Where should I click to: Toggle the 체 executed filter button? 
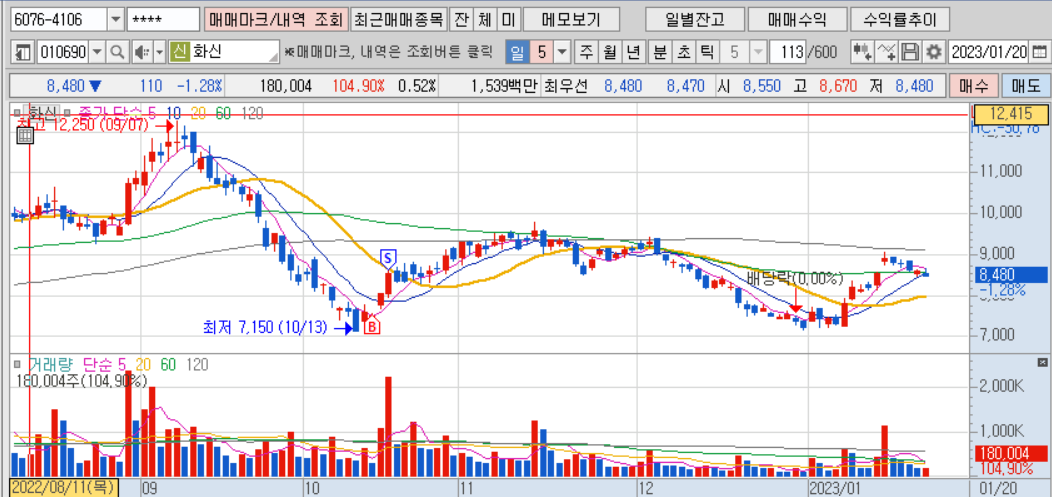click(484, 19)
